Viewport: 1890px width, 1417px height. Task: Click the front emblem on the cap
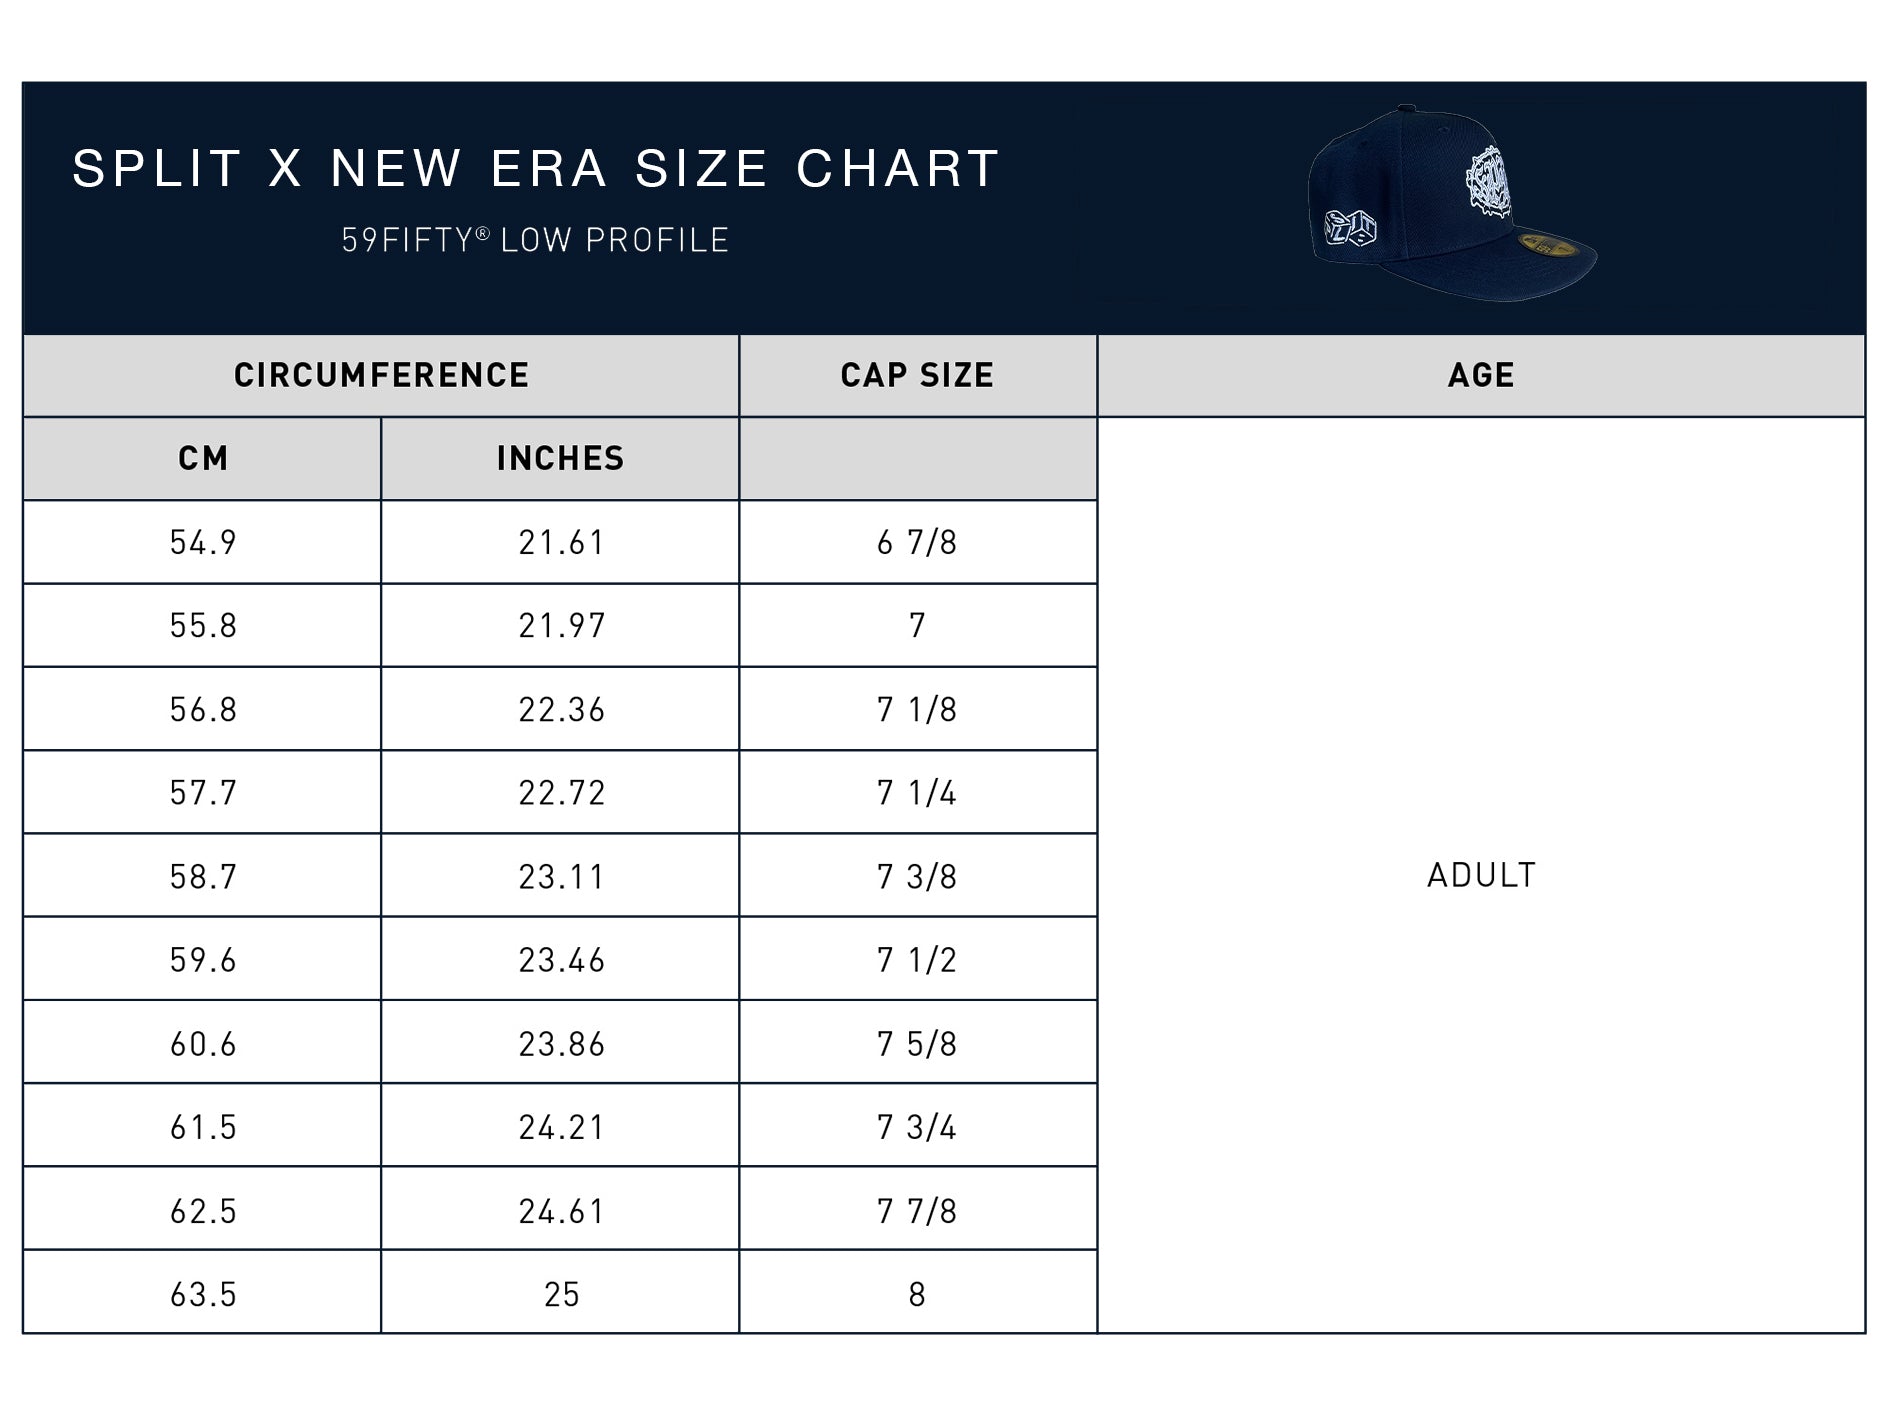point(1488,180)
